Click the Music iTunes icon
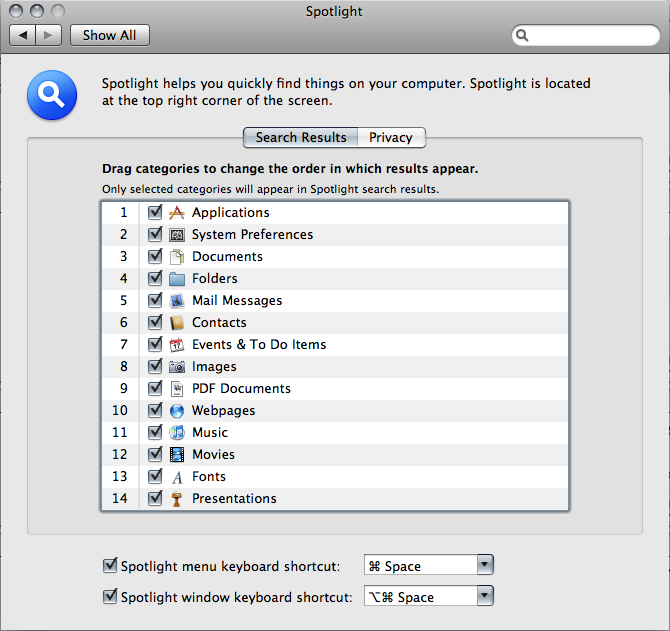This screenshot has width=670, height=631. (176, 433)
